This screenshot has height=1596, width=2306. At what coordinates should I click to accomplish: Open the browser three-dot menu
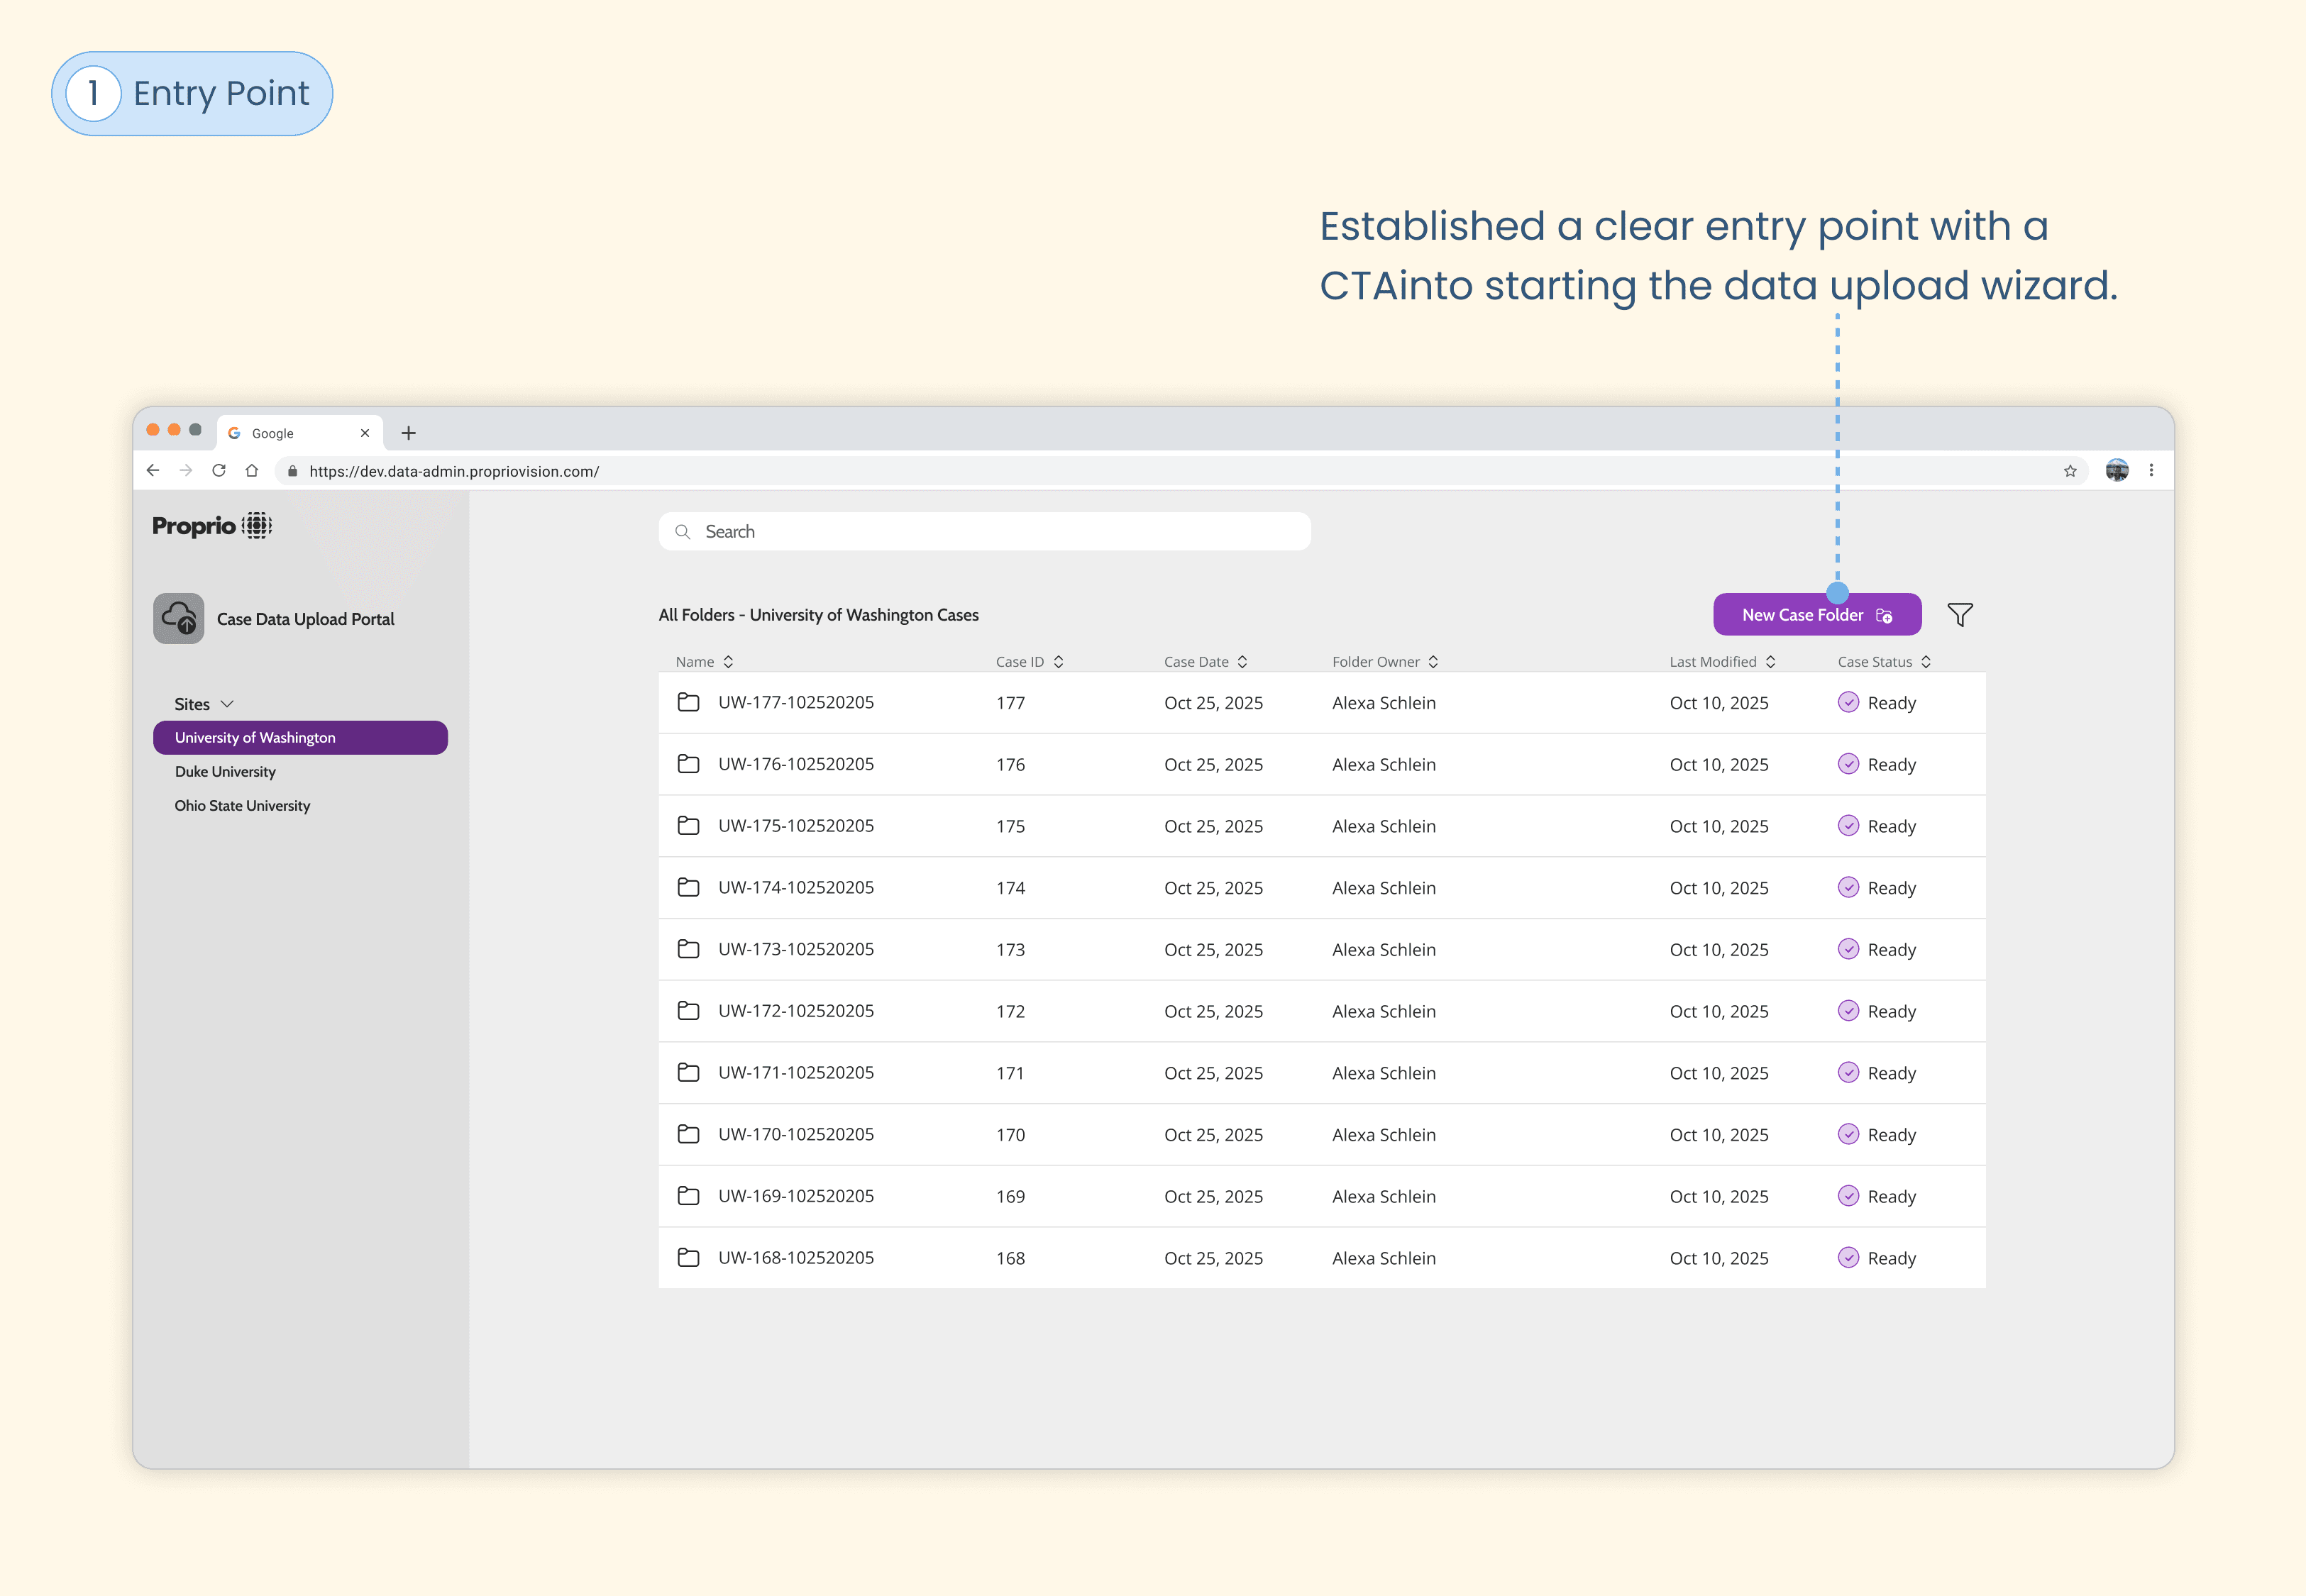pyautogui.click(x=2152, y=470)
